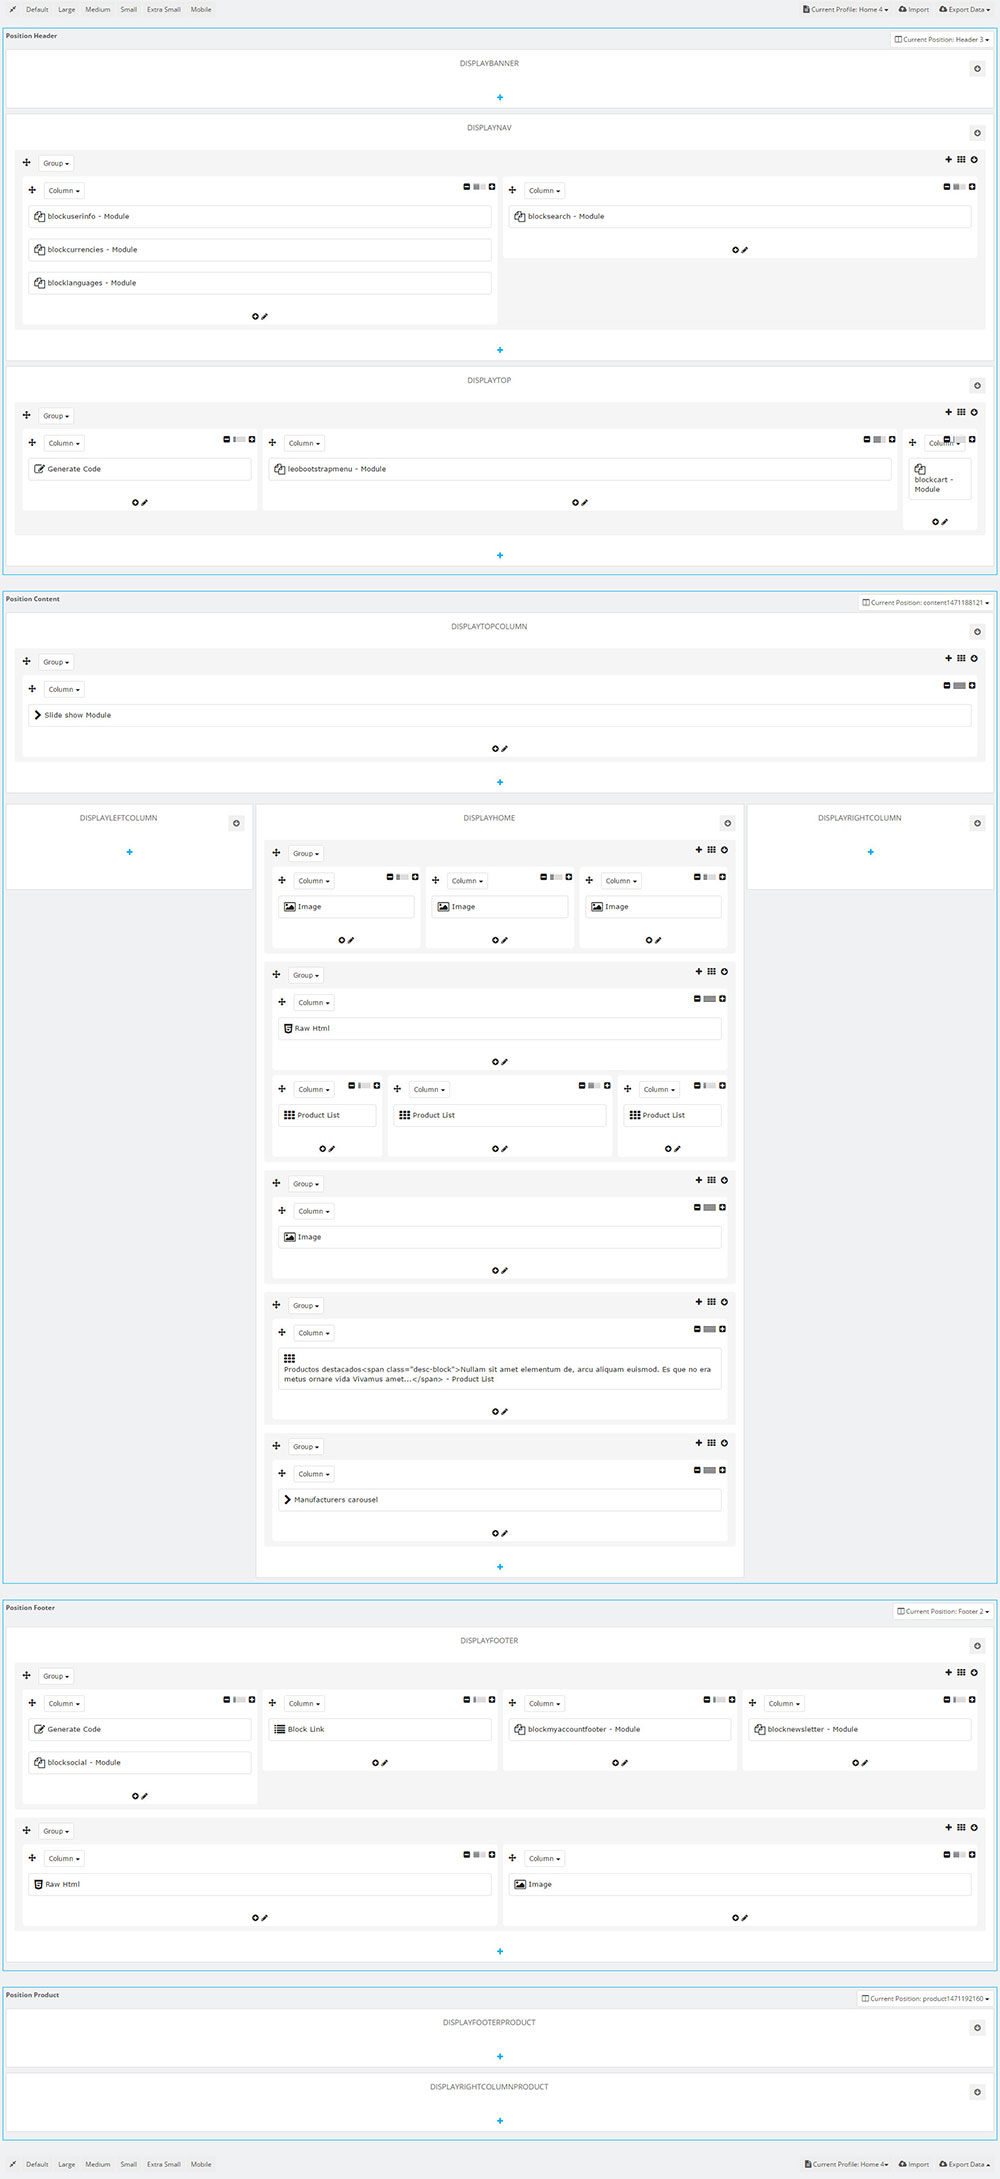
Task: Click the blue plus in DISPLAYLEFTCOLUMN
Action: tap(129, 852)
